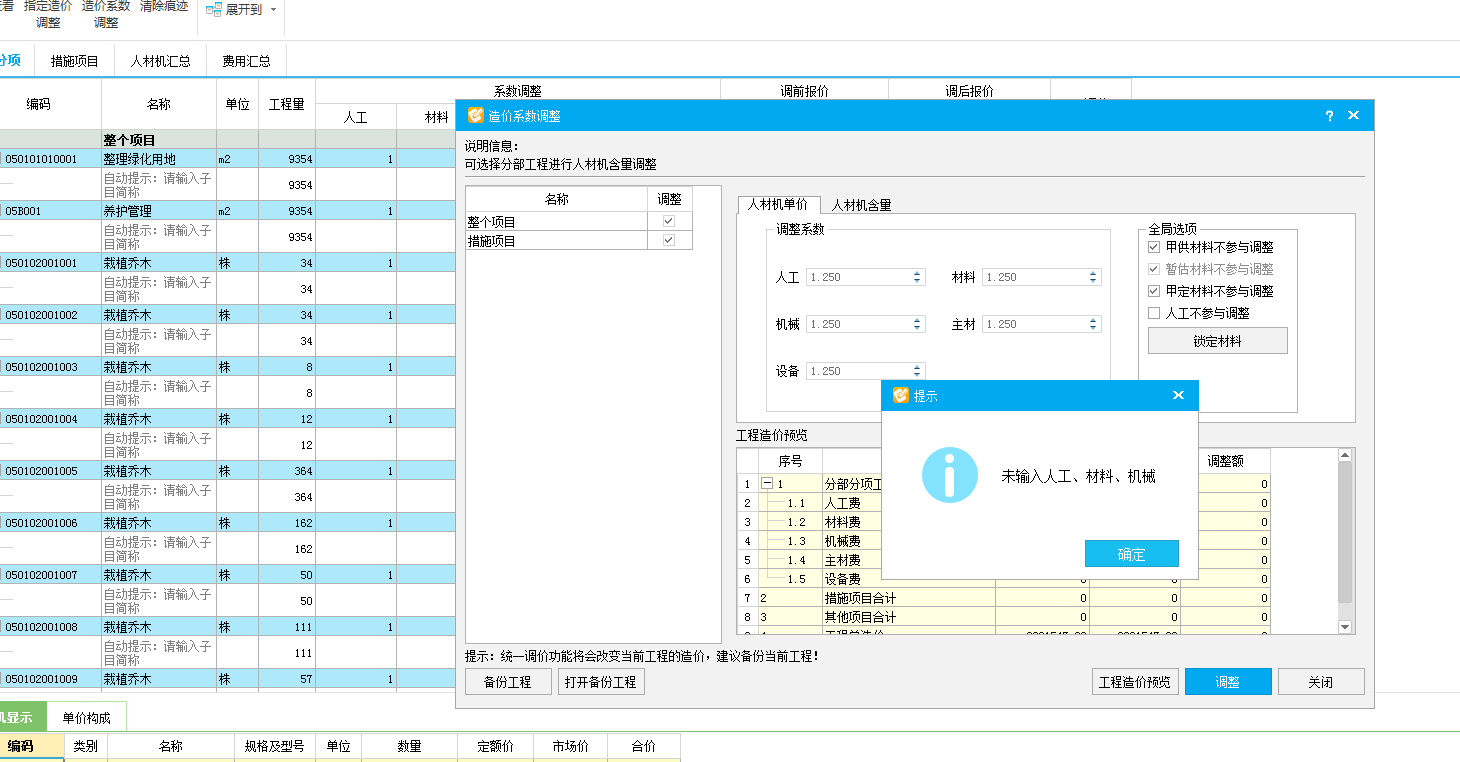The height and width of the screenshot is (762, 1460).
Task: Open the 费用汇总 tab
Action: coord(246,61)
